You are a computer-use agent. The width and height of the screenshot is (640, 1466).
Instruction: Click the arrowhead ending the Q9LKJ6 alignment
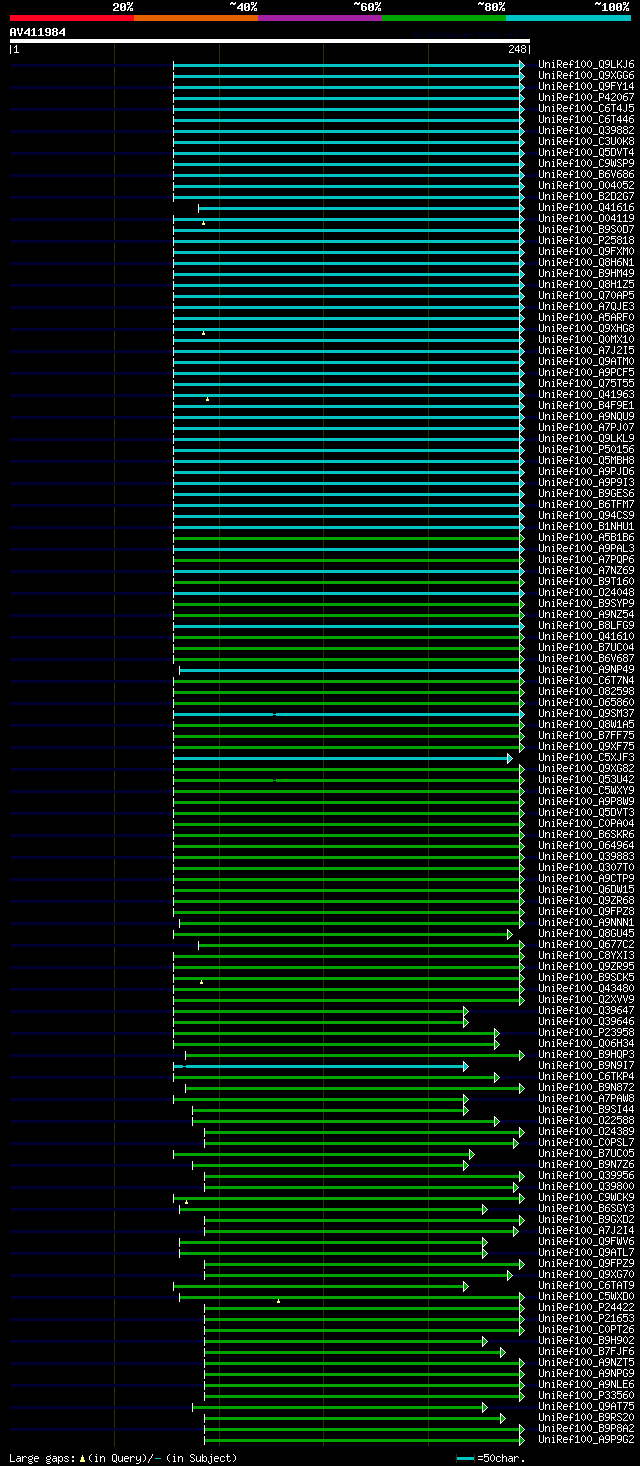(x=521, y=65)
